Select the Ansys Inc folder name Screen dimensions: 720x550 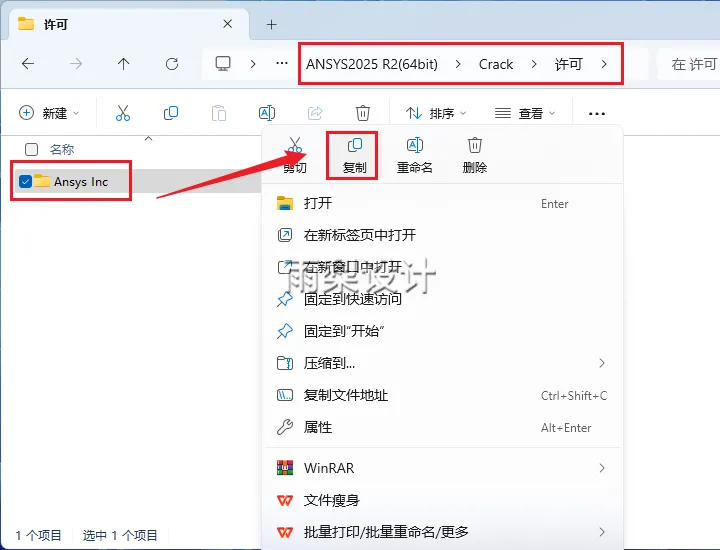(81, 182)
